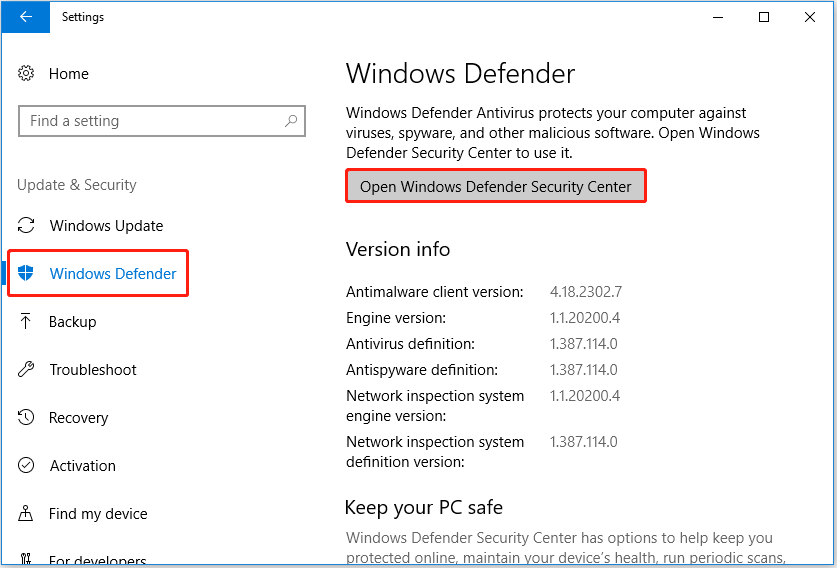This screenshot has width=837, height=568.
Task: Go to Troubleshoot settings
Action: pyautogui.click(x=93, y=370)
